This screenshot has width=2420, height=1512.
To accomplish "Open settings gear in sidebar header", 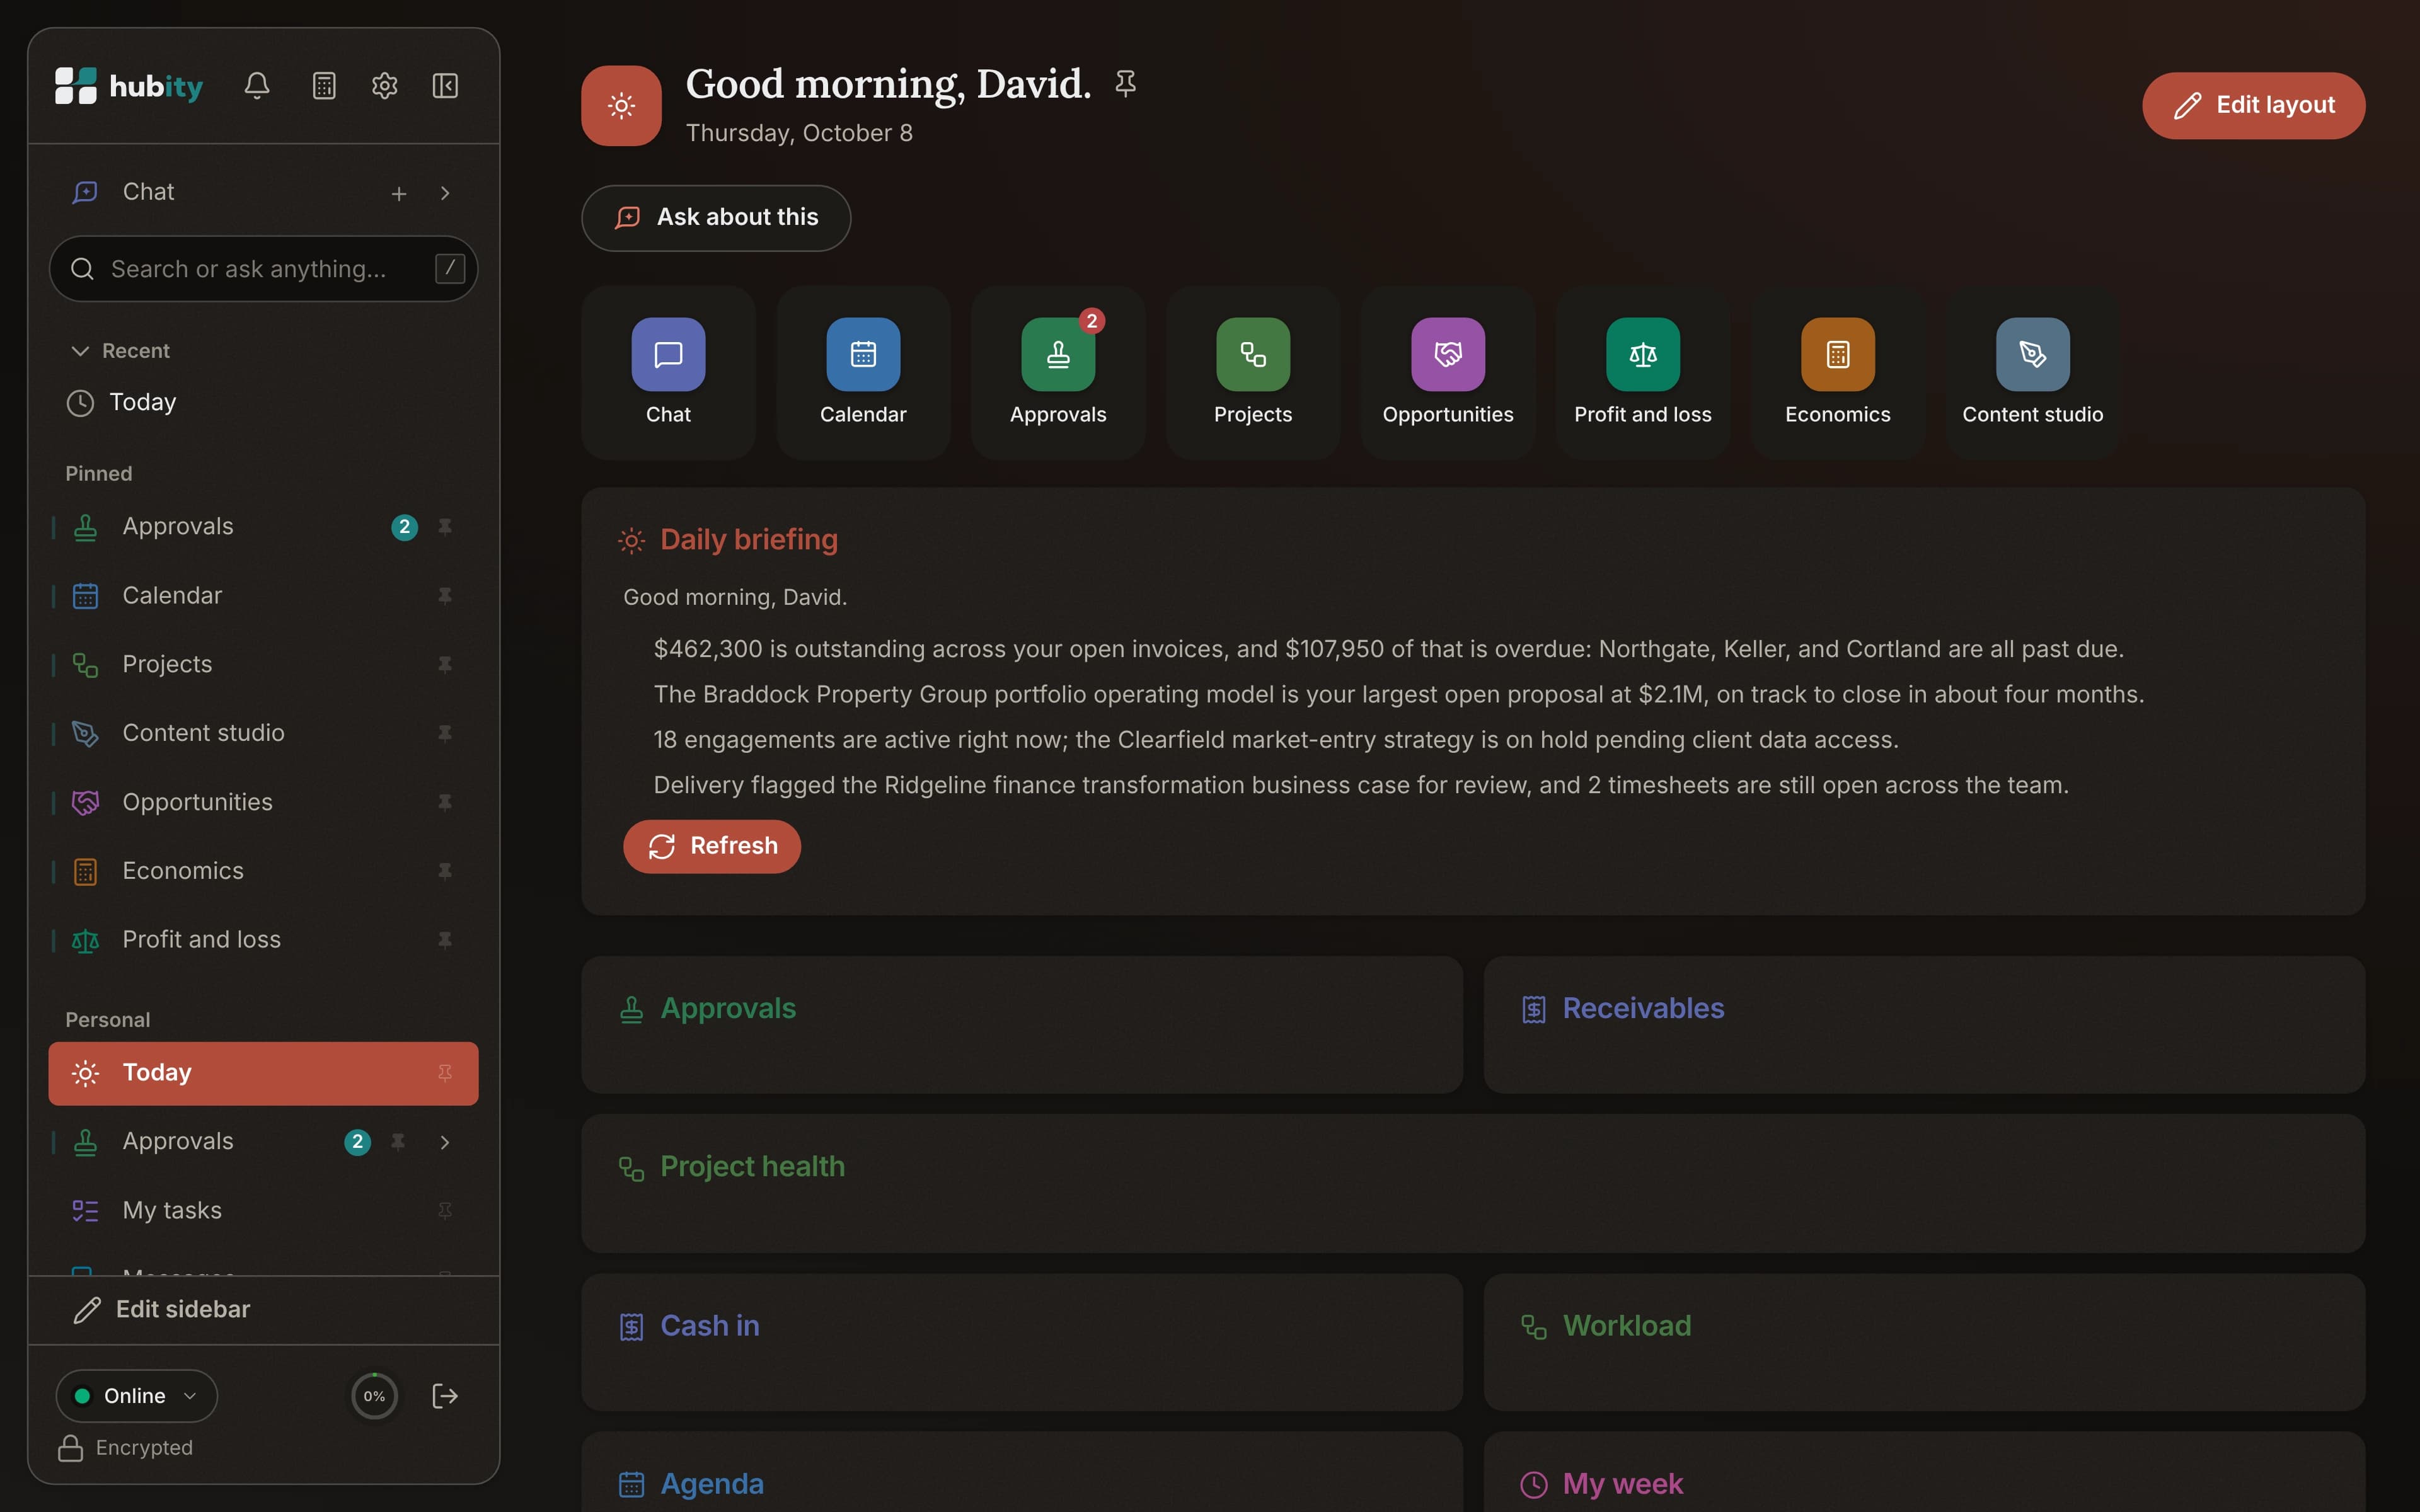I will (385, 86).
